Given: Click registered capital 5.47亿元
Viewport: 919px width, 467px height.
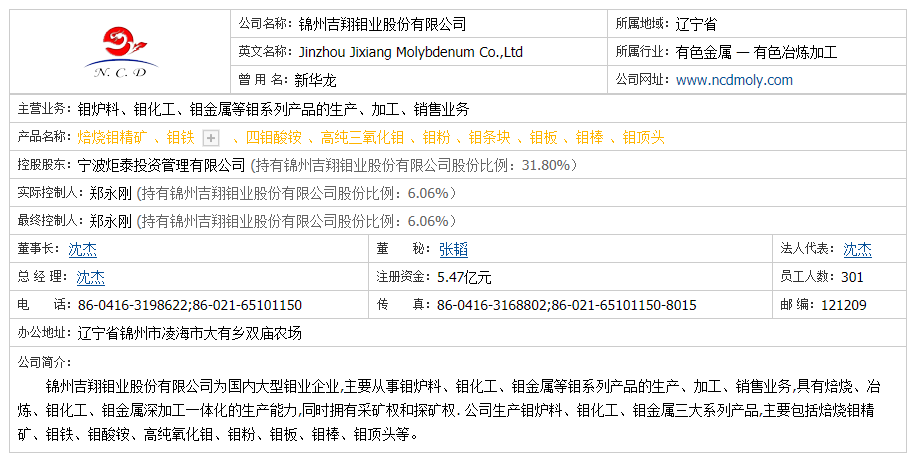Looking at the screenshot, I should click(x=464, y=277).
